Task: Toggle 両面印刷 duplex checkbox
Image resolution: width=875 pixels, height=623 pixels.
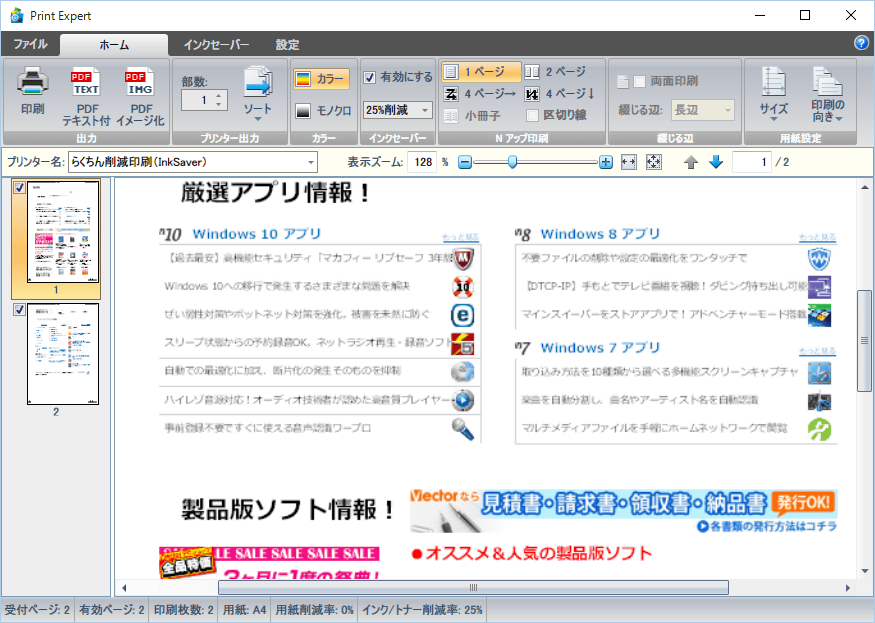Action: [x=640, y=82]
